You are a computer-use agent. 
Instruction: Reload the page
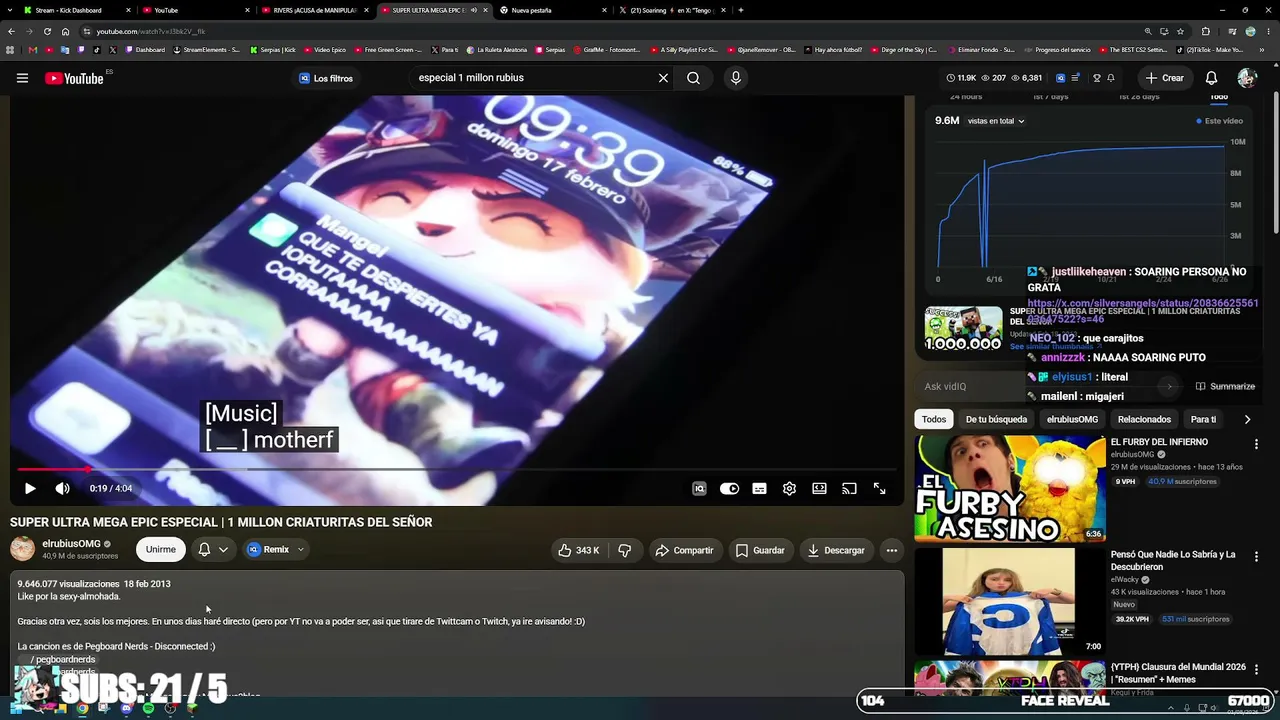tap(49, 31)
